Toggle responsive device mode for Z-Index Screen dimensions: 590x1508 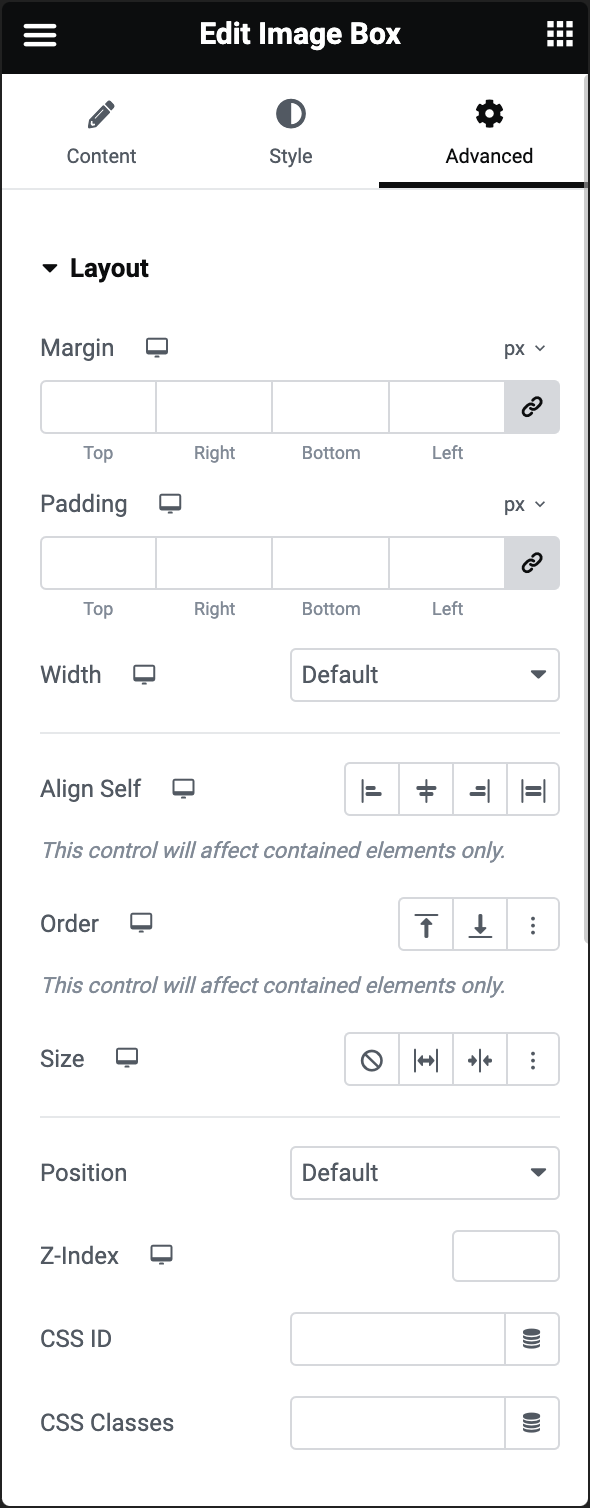tap(161, 1255)
